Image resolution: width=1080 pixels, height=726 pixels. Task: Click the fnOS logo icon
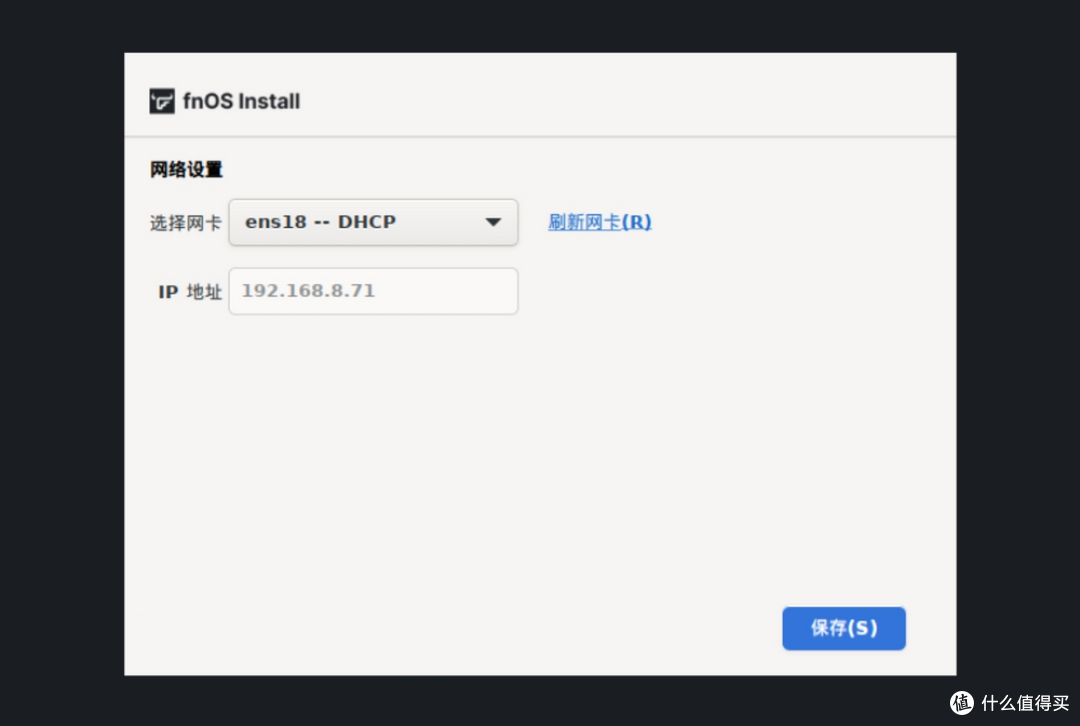tap(162, 101)
